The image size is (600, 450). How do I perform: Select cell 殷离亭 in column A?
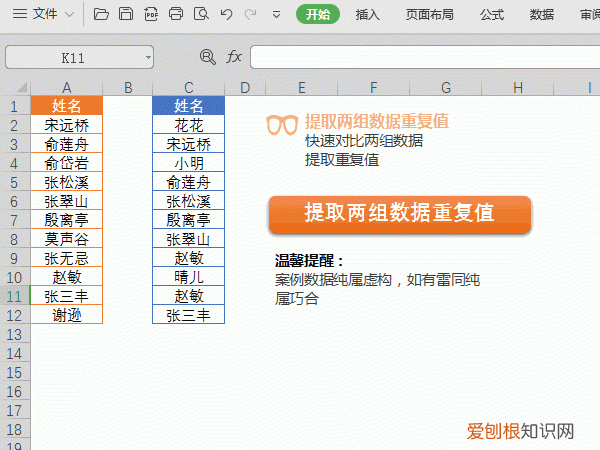(67, 220)
